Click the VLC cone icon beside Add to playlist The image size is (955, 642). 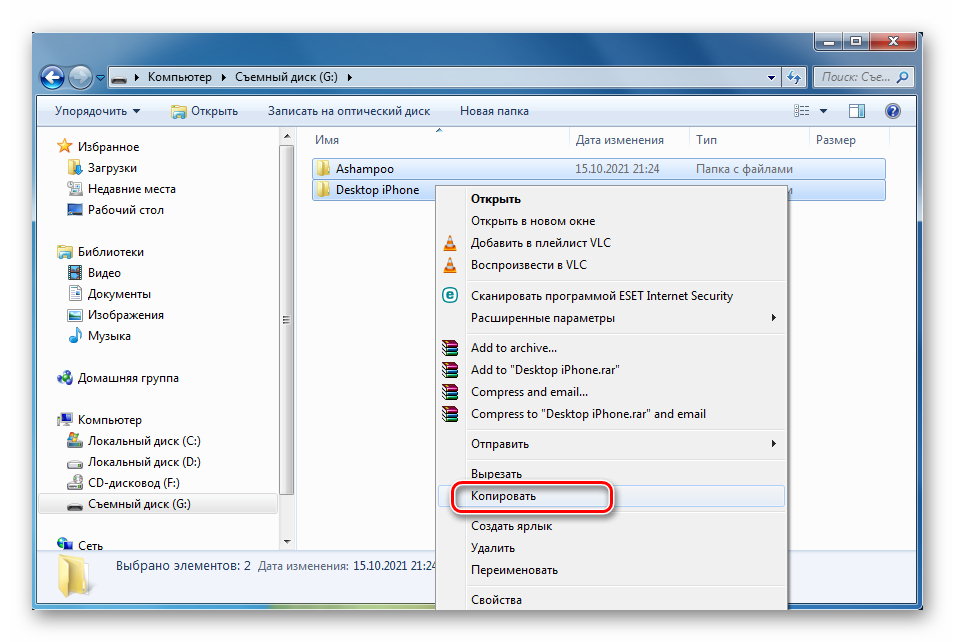click(x=451, y=243)
